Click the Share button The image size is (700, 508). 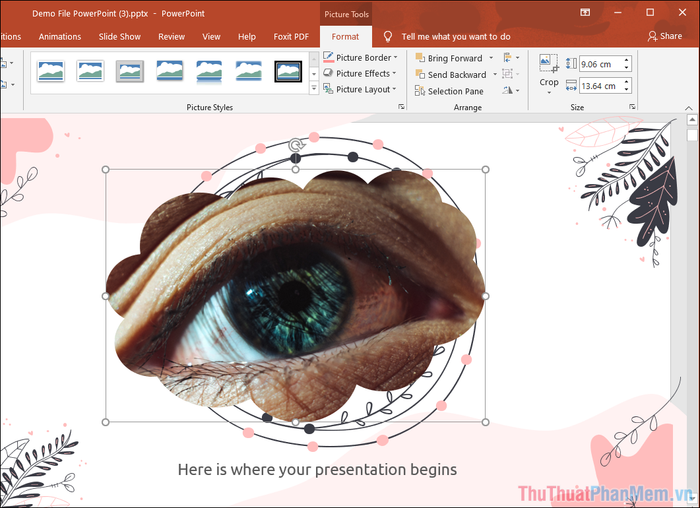point(665,36)
